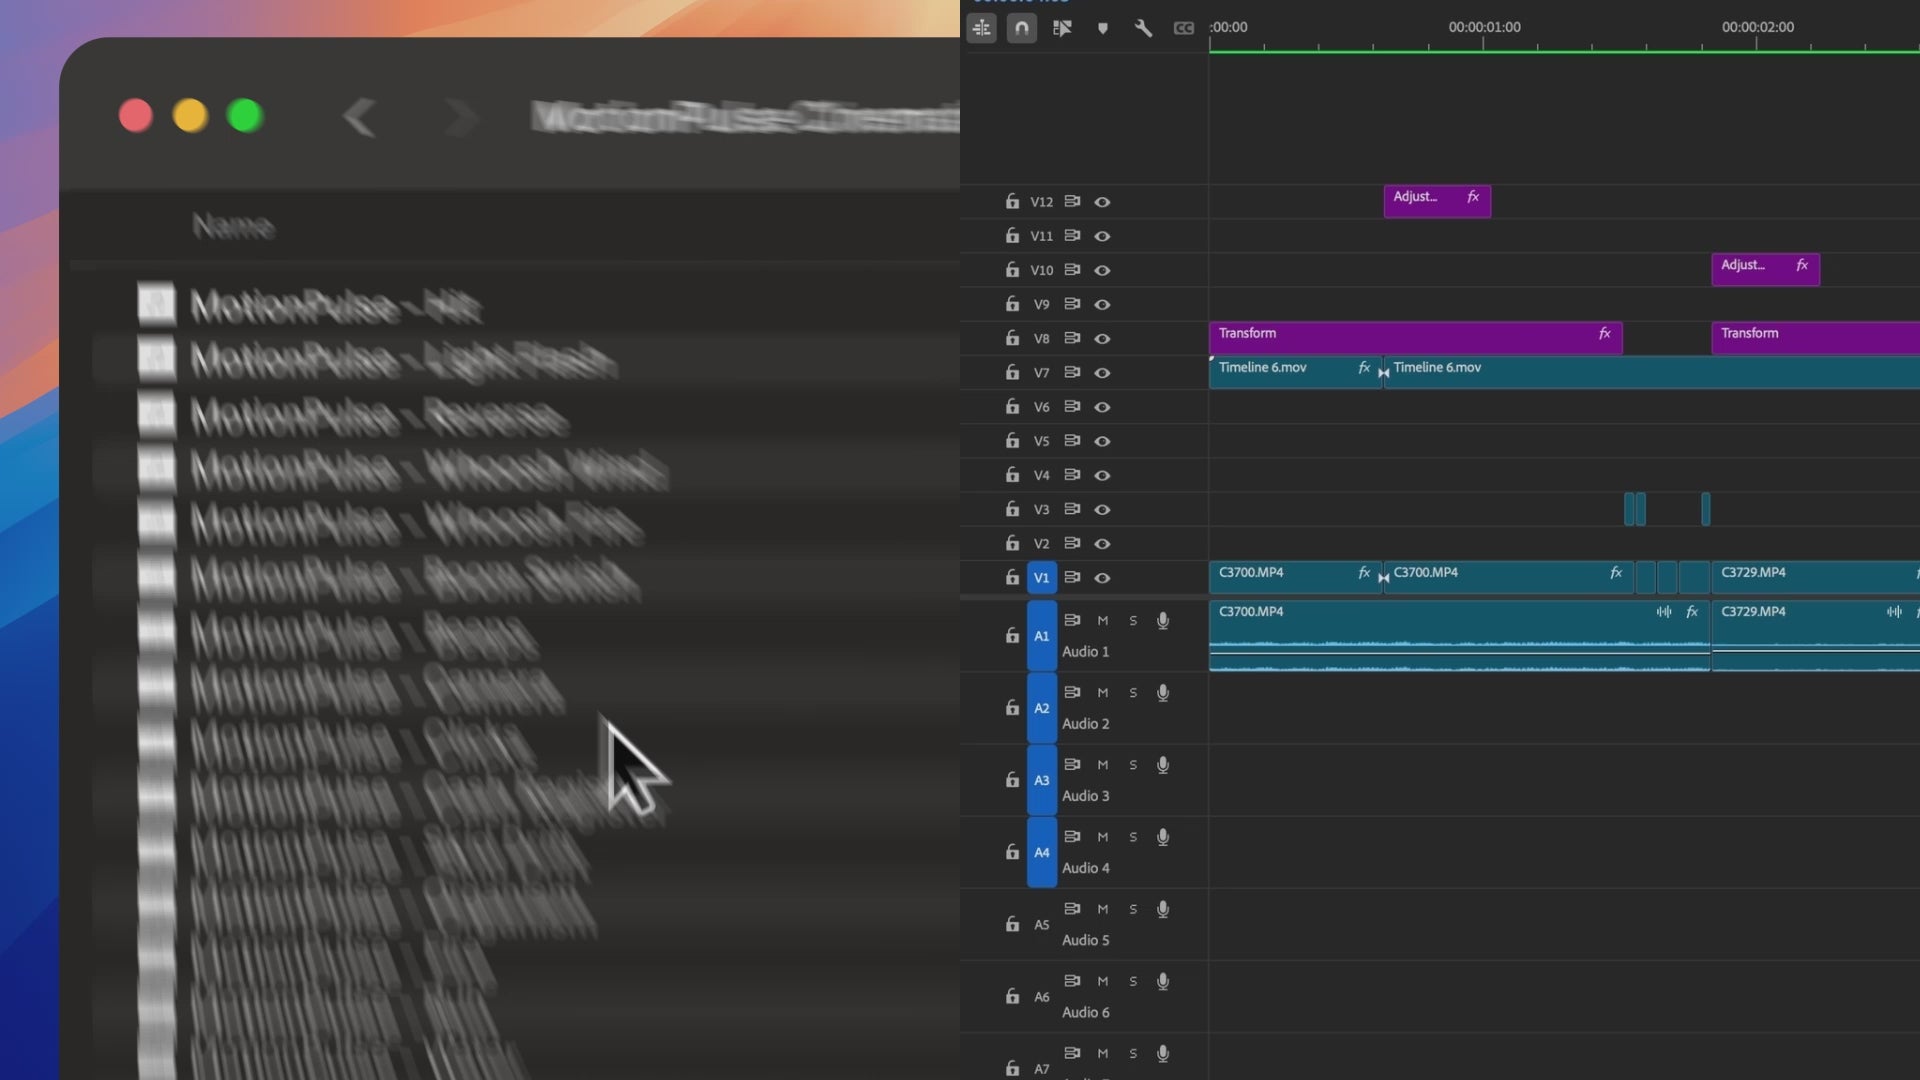Solo the Audio 4 track
The height and width of the screenshot is (1080, 1920).
tap(1133, 837)
